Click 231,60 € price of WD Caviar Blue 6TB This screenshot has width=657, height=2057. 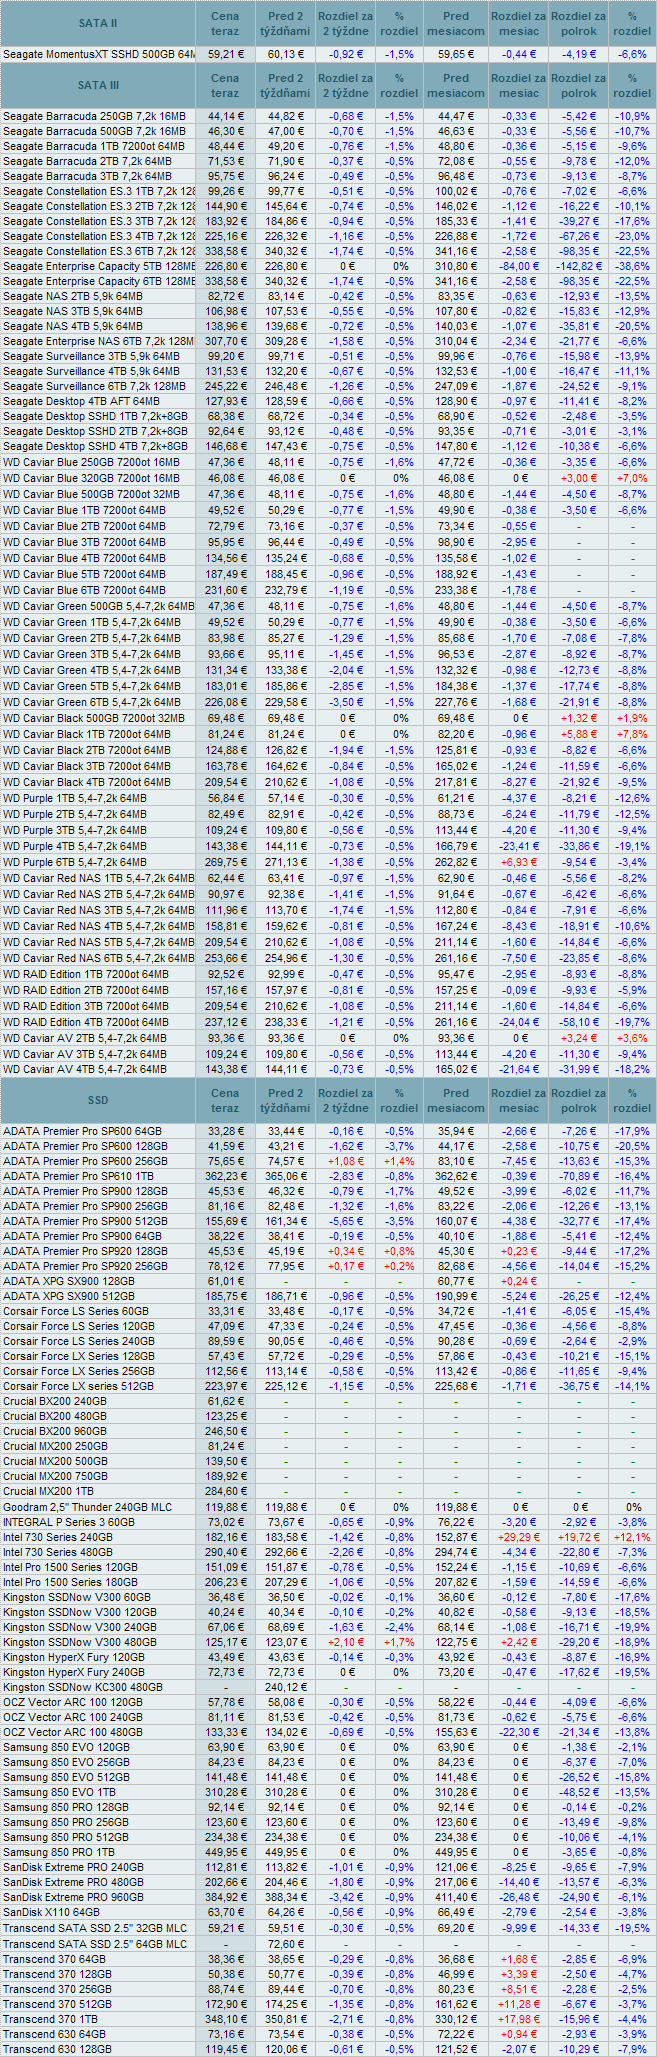(x=226, y=590)
